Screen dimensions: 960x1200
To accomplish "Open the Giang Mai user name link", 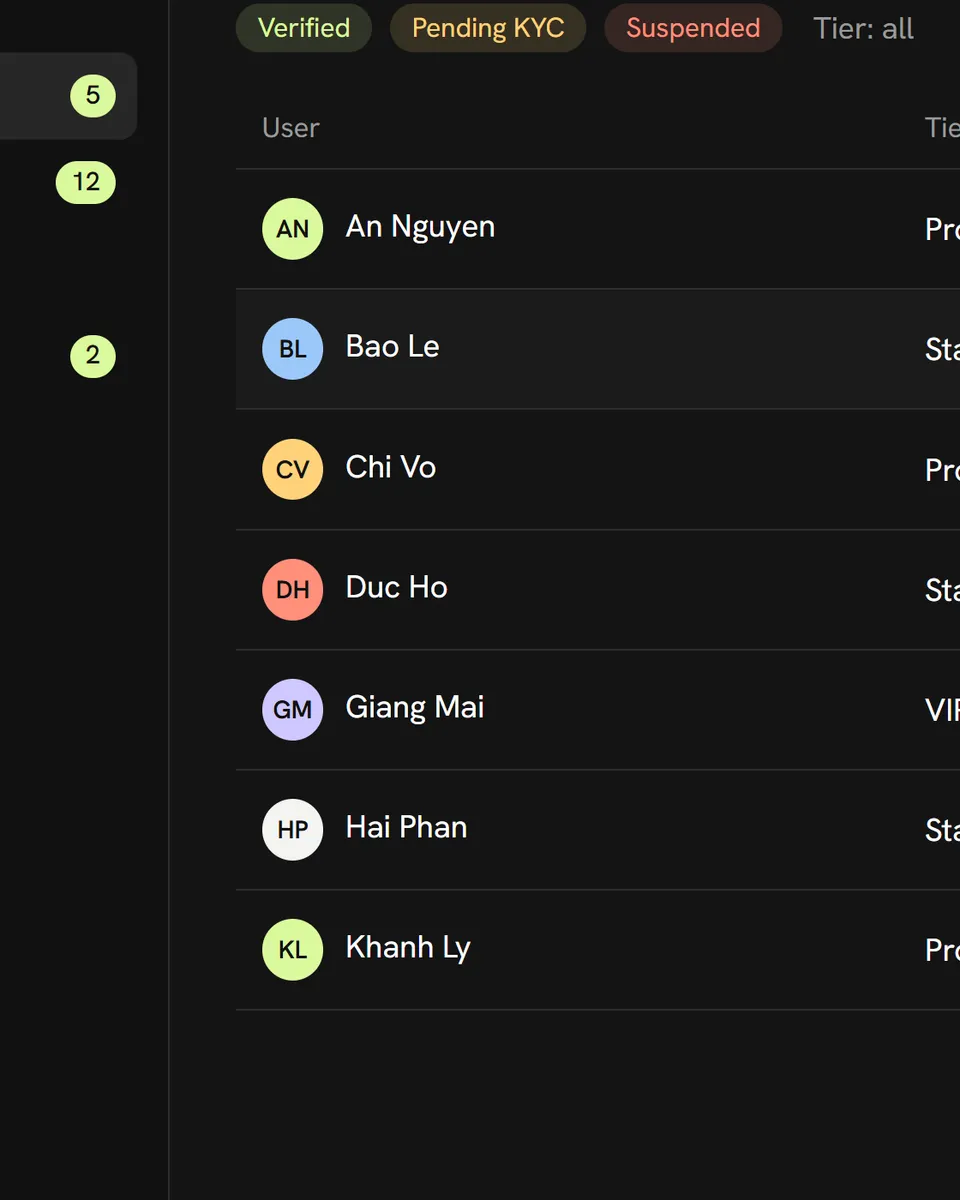I will [x=415, y=707].
